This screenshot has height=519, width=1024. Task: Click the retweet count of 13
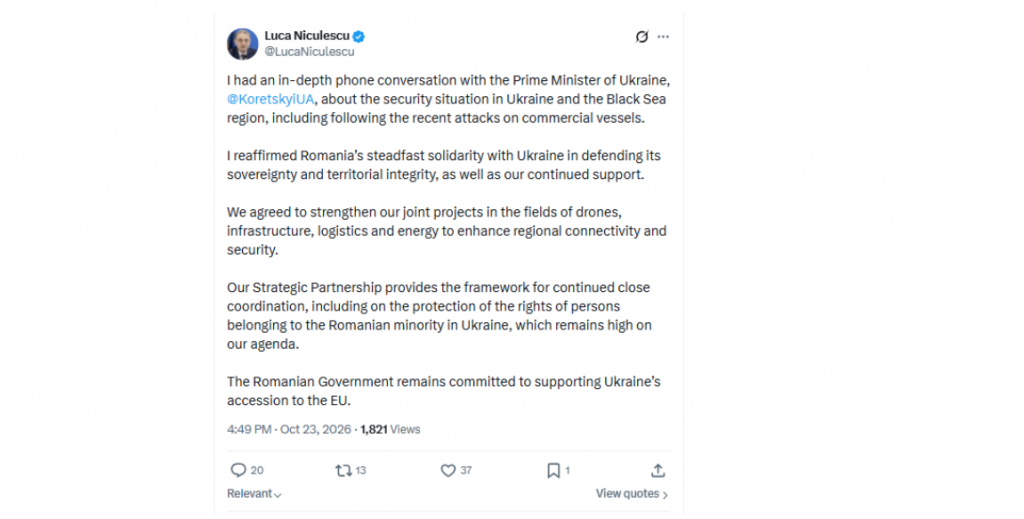[361, 470]
